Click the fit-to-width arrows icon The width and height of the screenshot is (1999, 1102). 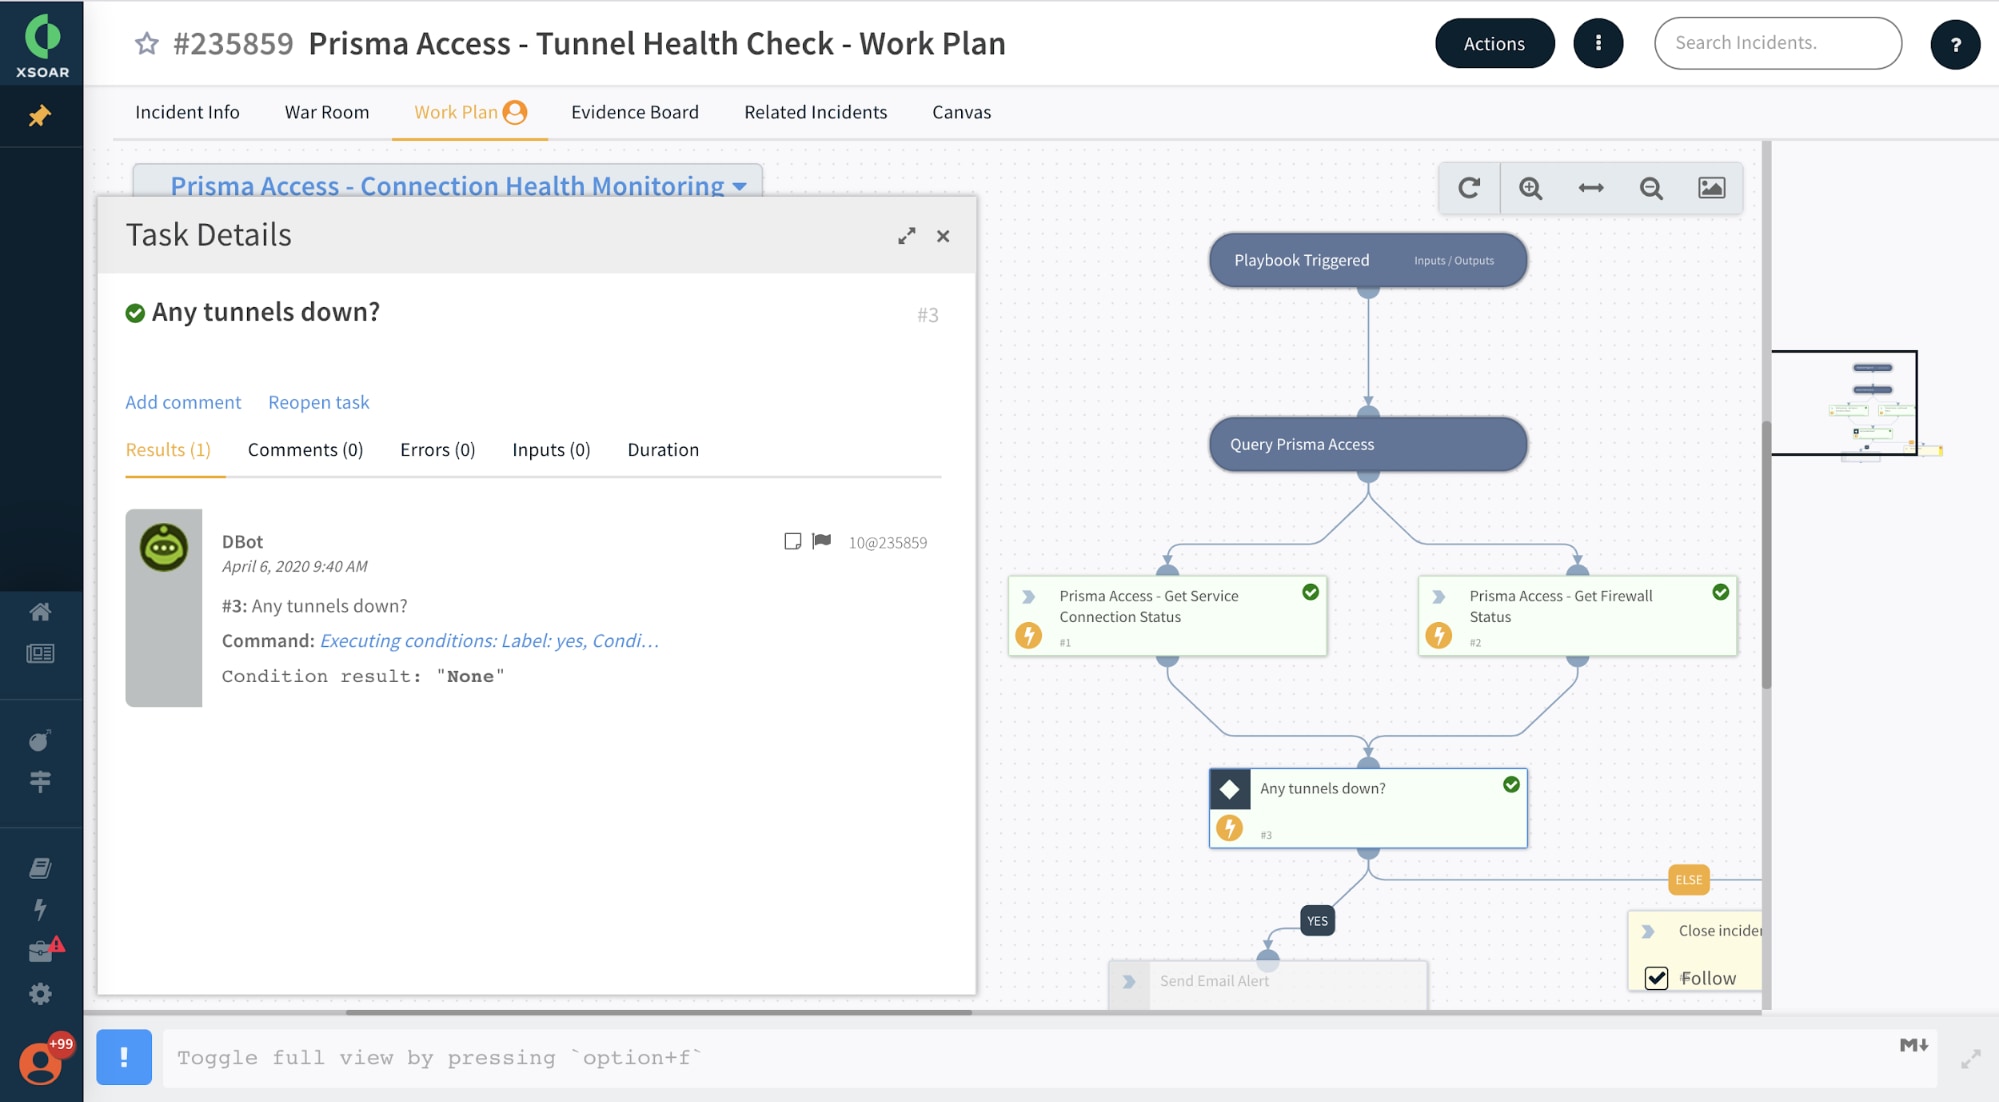[1591, 188]
